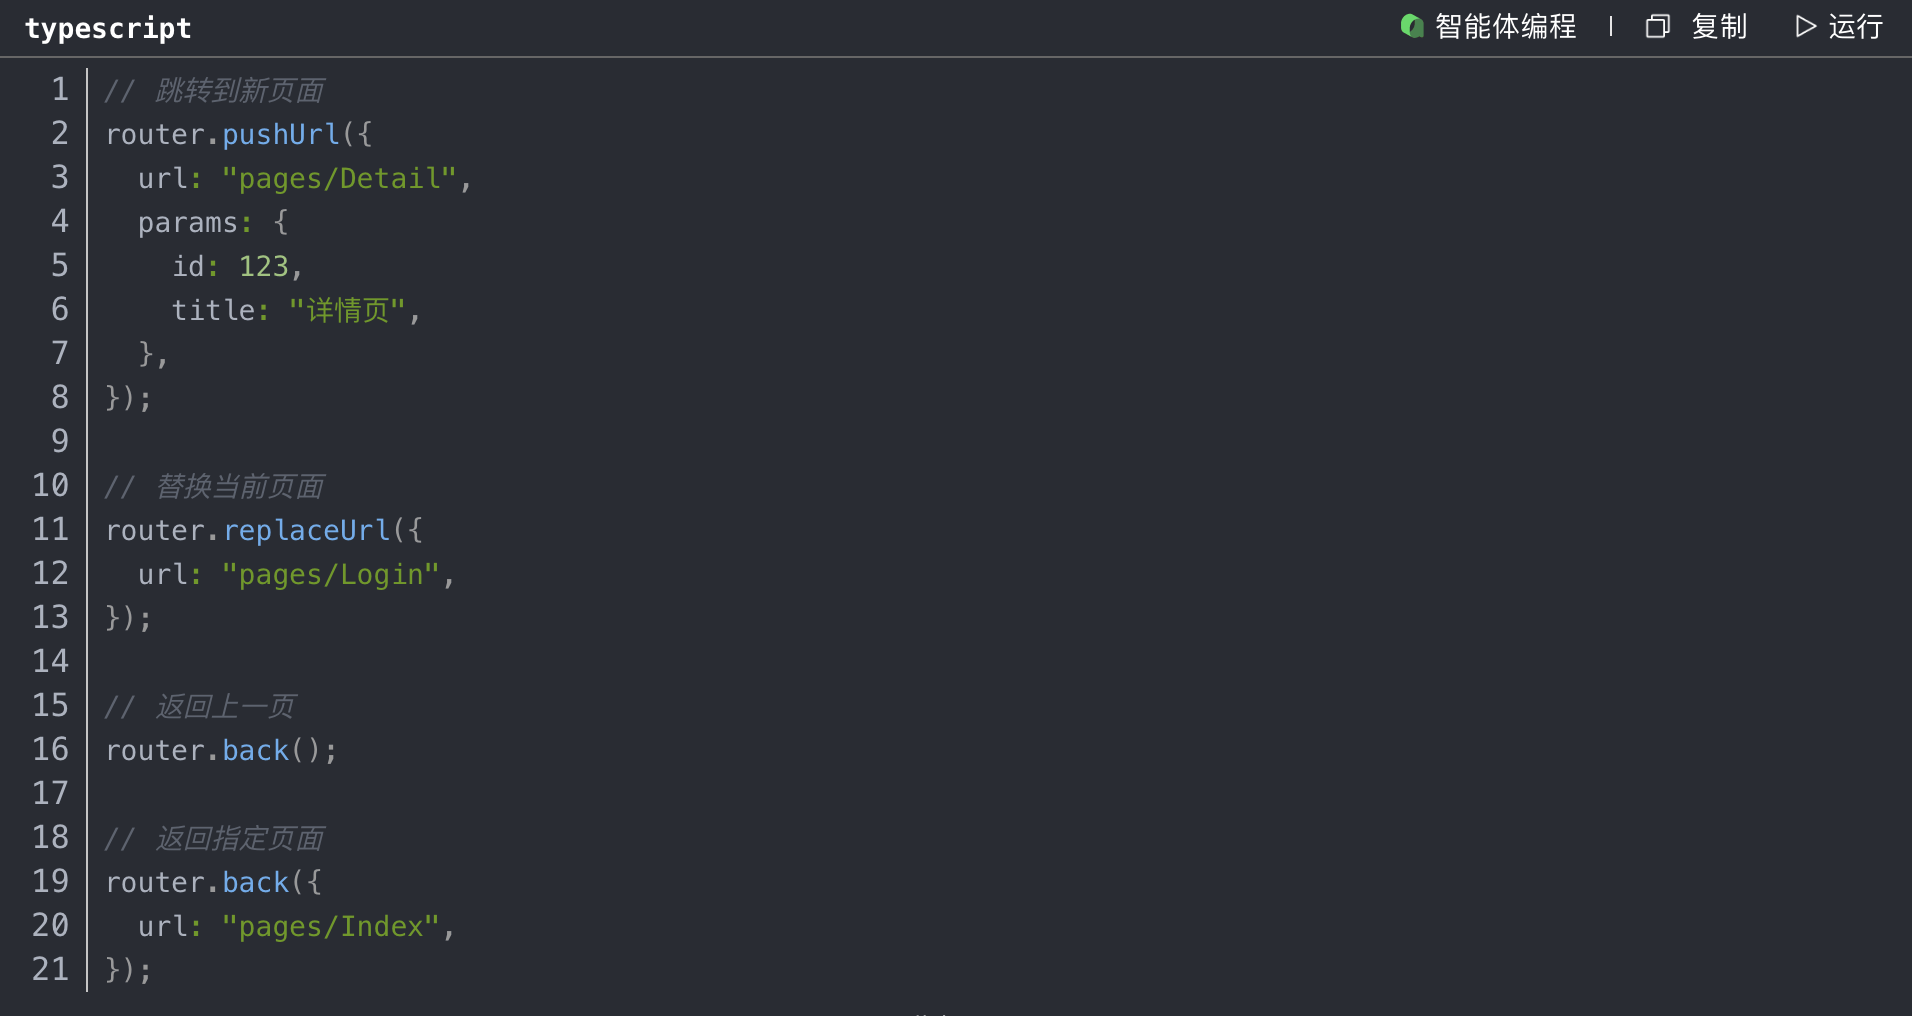Image resolution: width=1912 pixels, height=1016 pixels.
Task: Click the replaceUrl method name
Action: (306, 530)
